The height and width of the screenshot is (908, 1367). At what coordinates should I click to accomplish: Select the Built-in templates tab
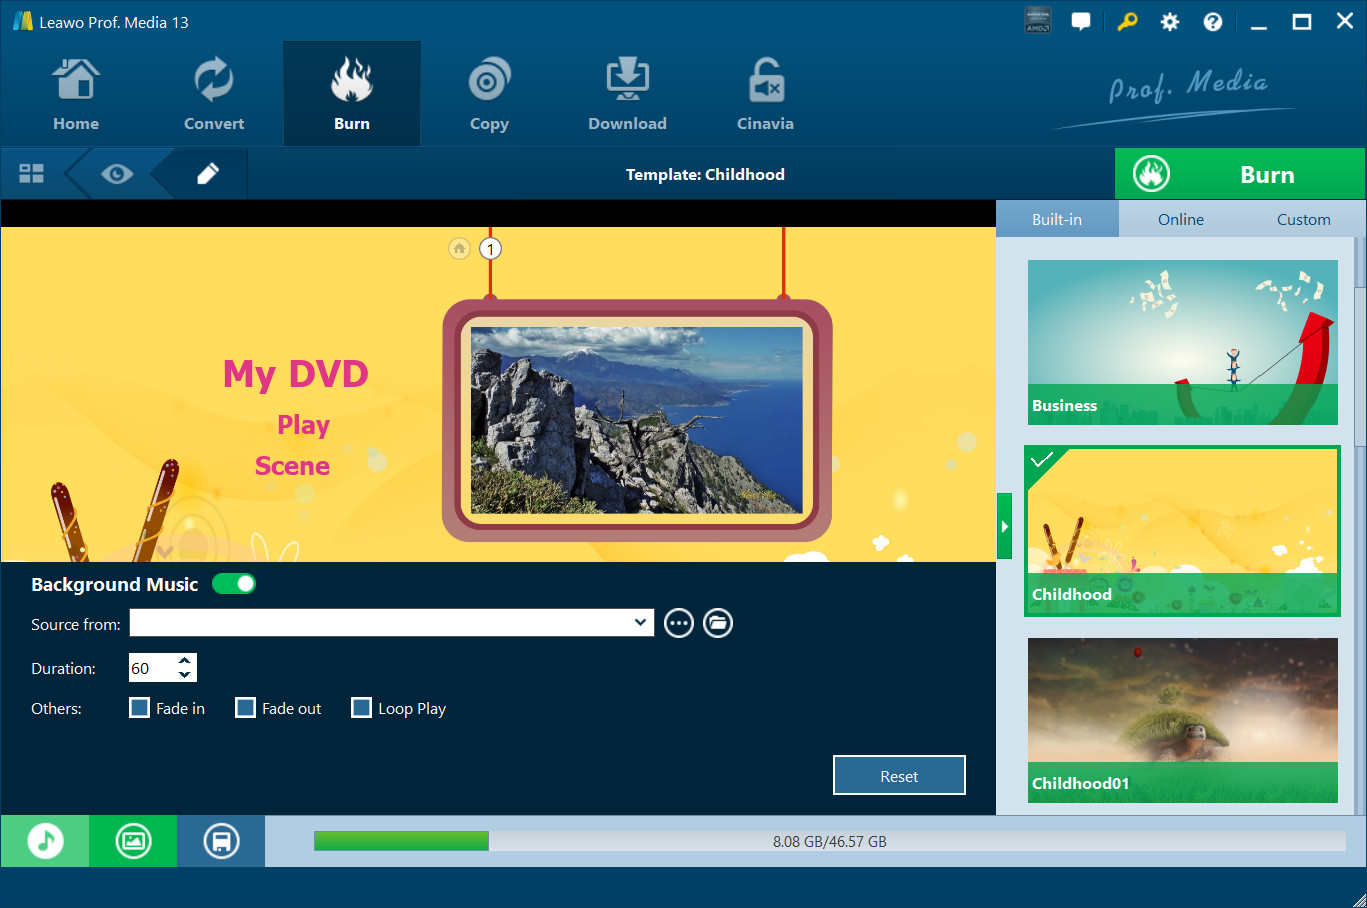coord(1057,219)
